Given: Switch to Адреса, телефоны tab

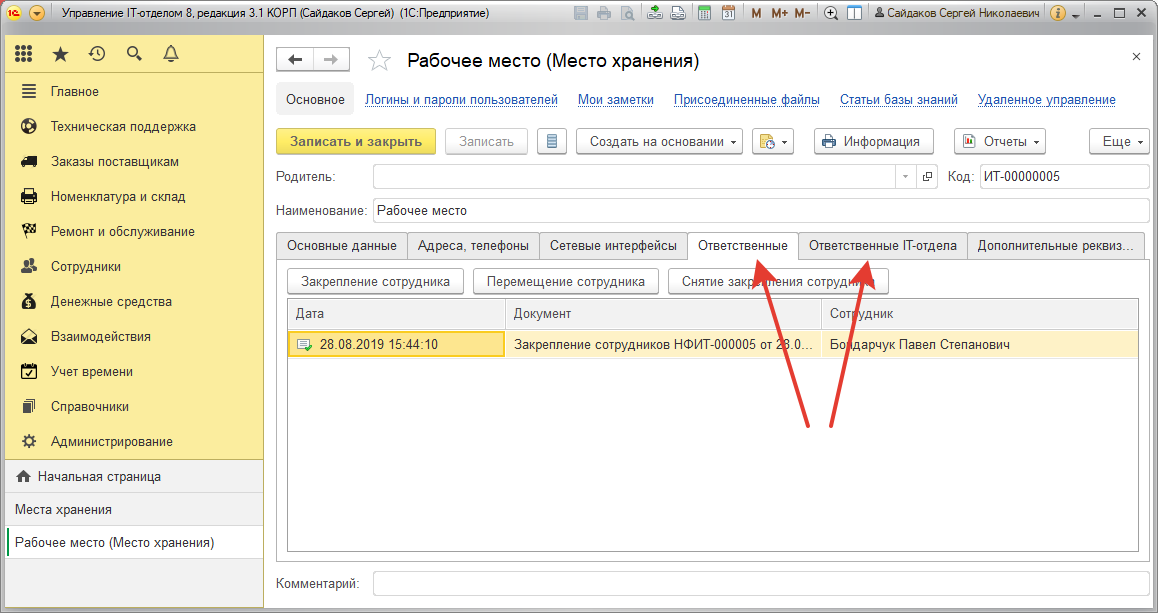Looking at the screenshot, I should click(473, 245).
